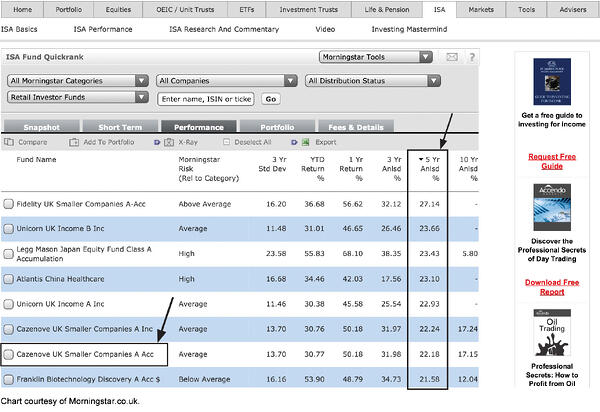Click the Accendo day trading thumbnail
The height and width of the screenshot is (412, 600).
(552, 207)
